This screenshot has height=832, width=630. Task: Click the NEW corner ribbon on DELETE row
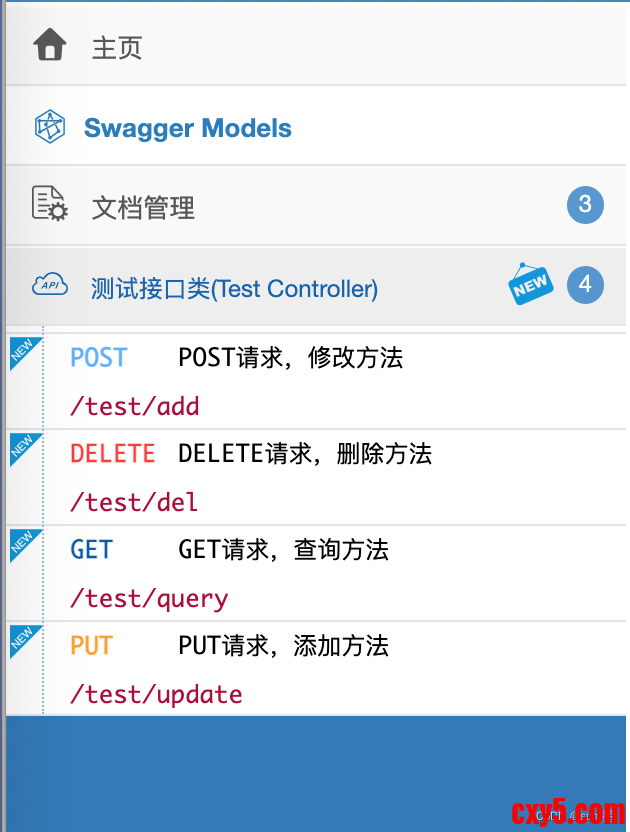point(24,448)
